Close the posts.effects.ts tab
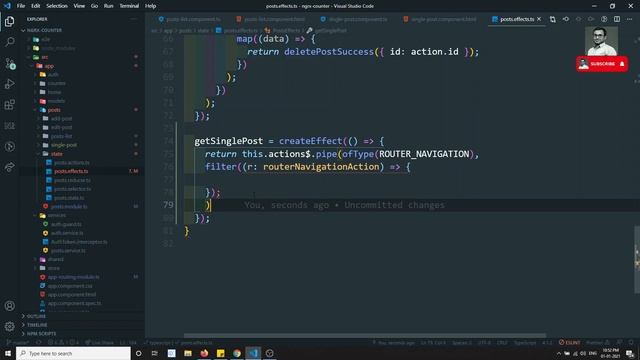Viewport: 640px width, 360px height. click(x=539, y=19)
